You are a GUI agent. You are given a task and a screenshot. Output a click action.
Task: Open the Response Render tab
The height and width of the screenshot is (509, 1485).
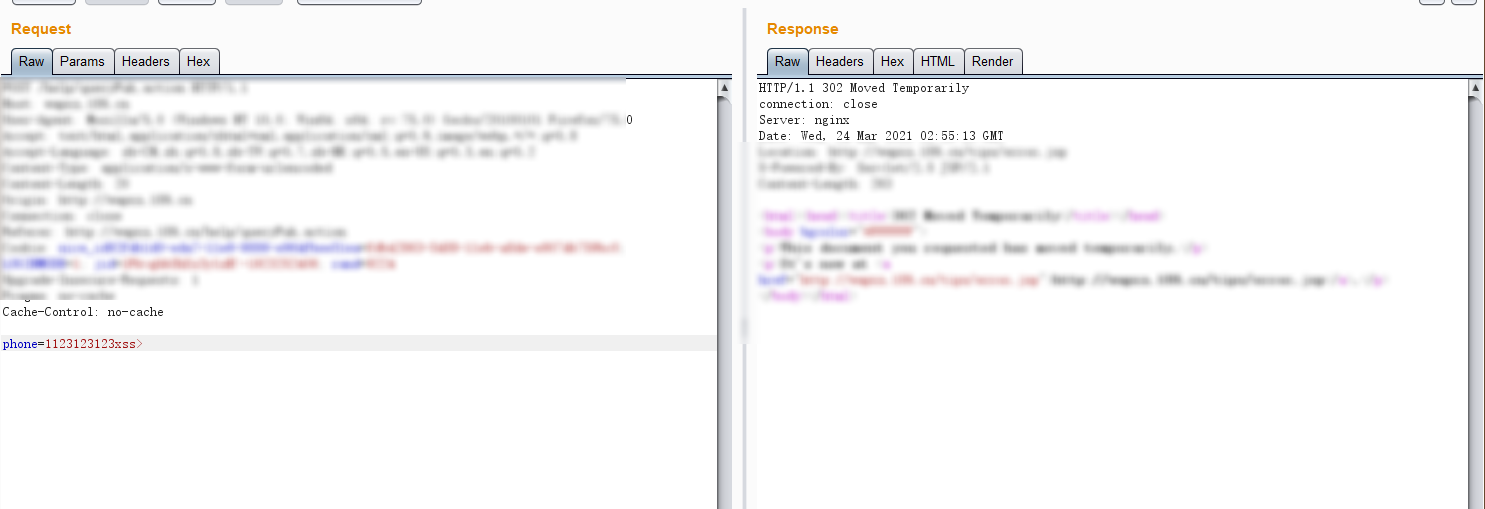[x=992, y=62]
